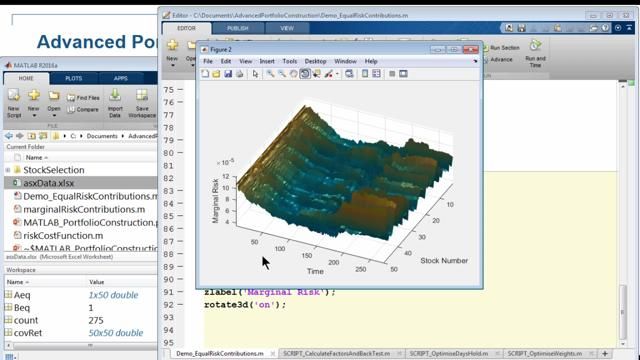Image resolution: width=640 pixels, height=360 pixels.
Task: Expand StockSelection folder in Current Folder
Action: (x=8, y=170)
